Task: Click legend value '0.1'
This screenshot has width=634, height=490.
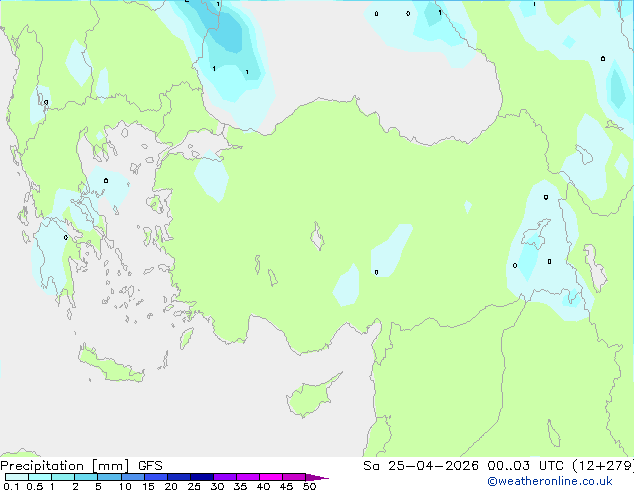Action: [x=11, y=486]
